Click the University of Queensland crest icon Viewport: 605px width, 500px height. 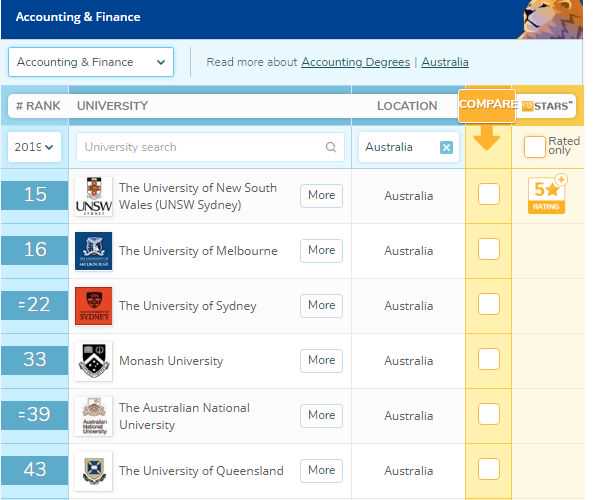point(94,471)
